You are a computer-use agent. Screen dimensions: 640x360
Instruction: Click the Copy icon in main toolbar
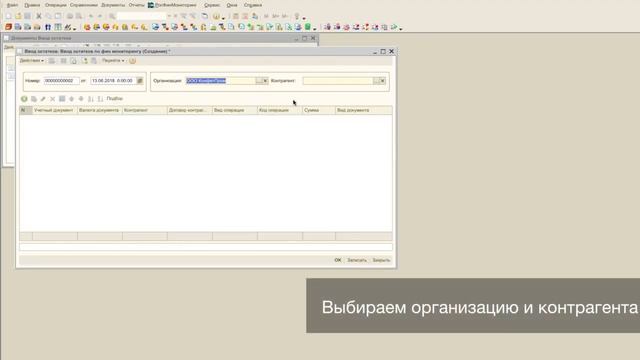pos(49,16)
